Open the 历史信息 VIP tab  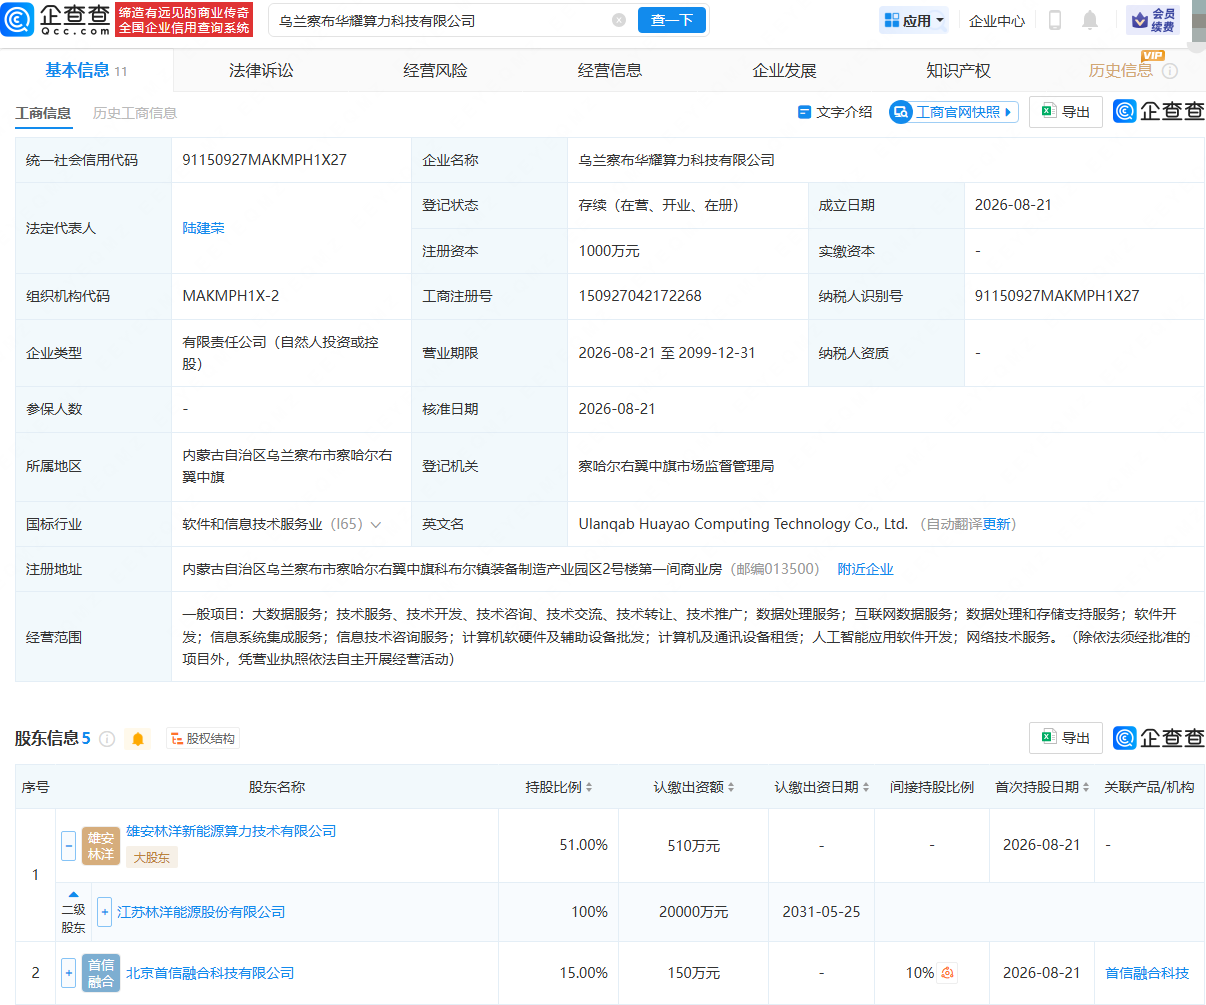(x=1120, y=71)
